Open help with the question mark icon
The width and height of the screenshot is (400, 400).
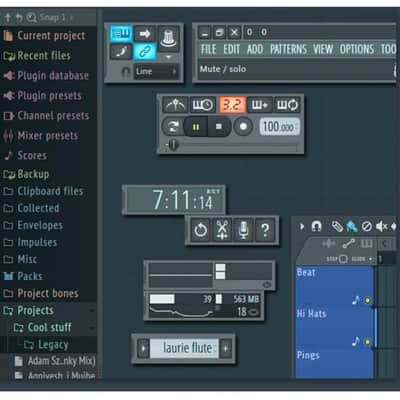pos(265,230)
